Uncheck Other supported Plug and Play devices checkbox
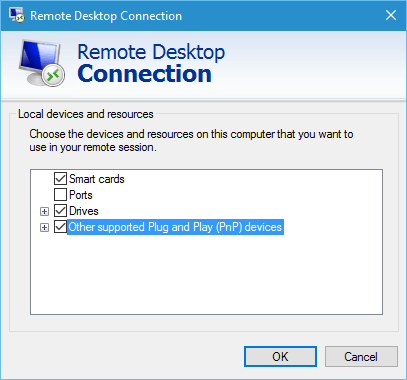 tap(60, 227)
